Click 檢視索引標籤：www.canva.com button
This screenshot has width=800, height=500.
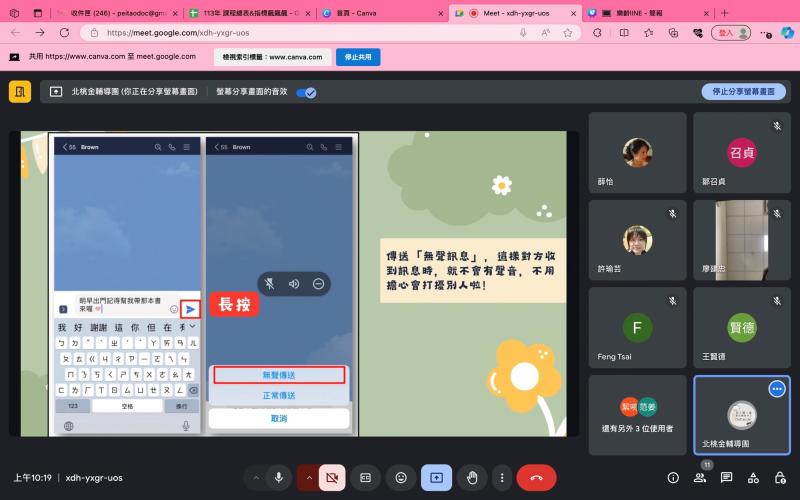click(x=272, y=57)
